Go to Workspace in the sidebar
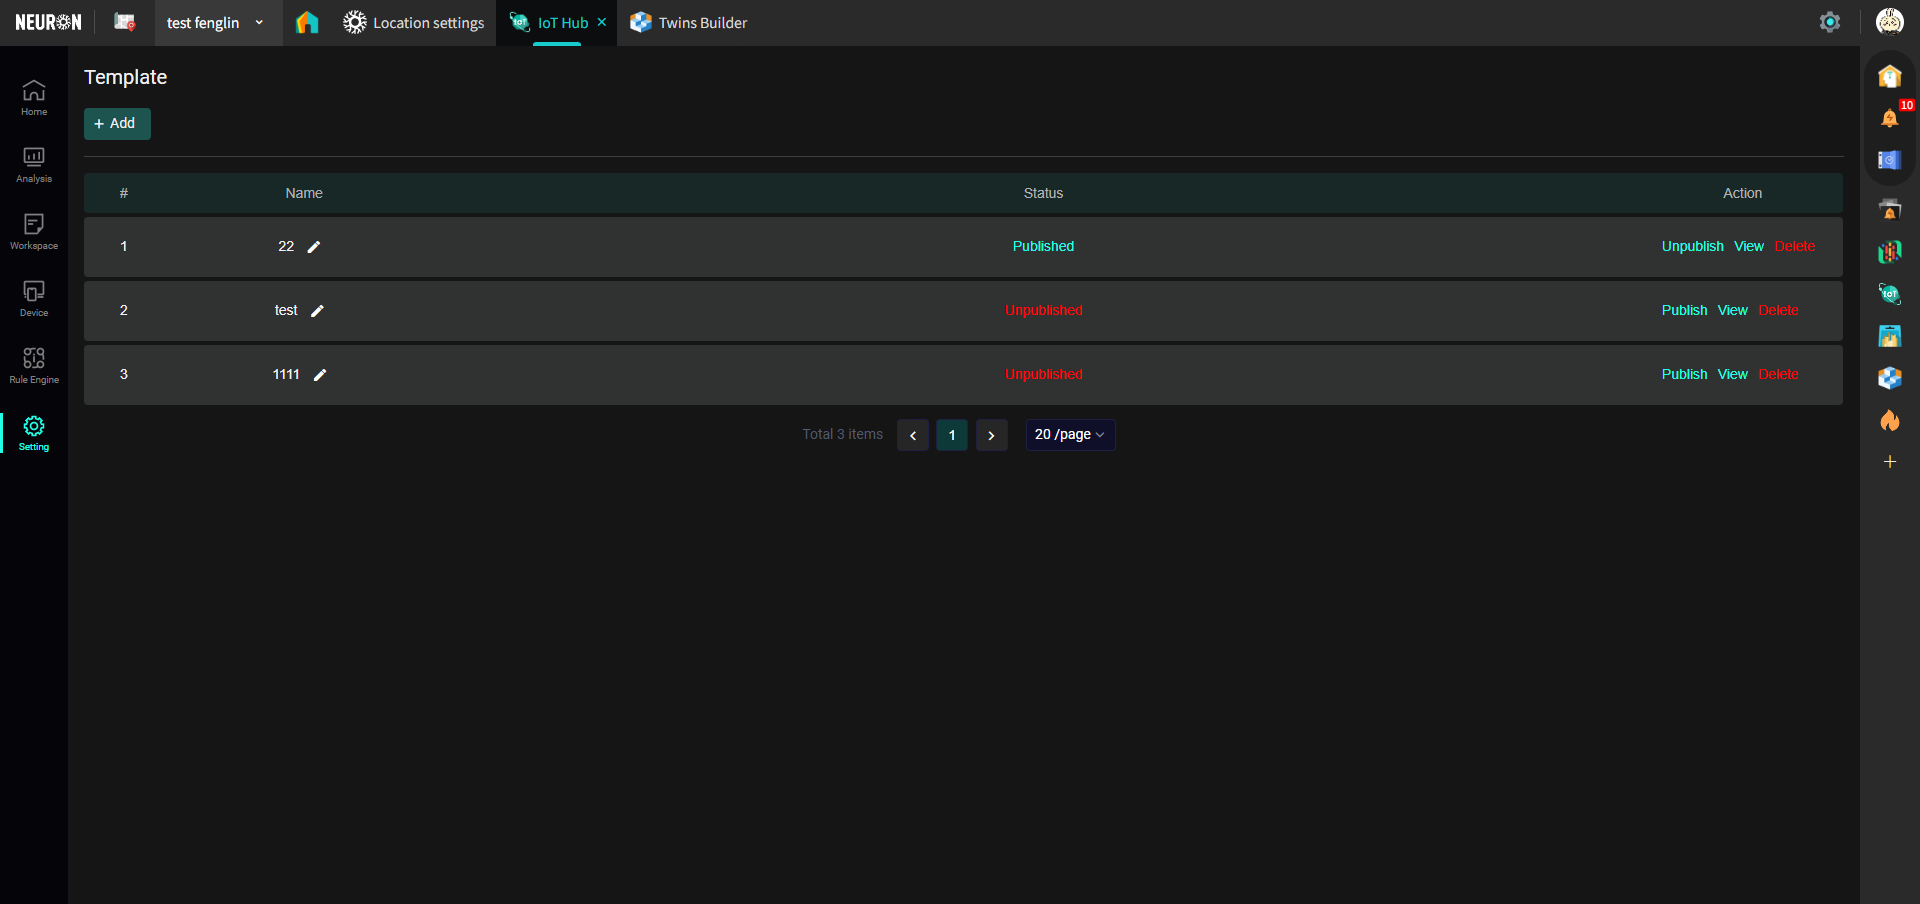This screenshot has width=1920, height=904. pyautogui.click(x=34, y=231)
